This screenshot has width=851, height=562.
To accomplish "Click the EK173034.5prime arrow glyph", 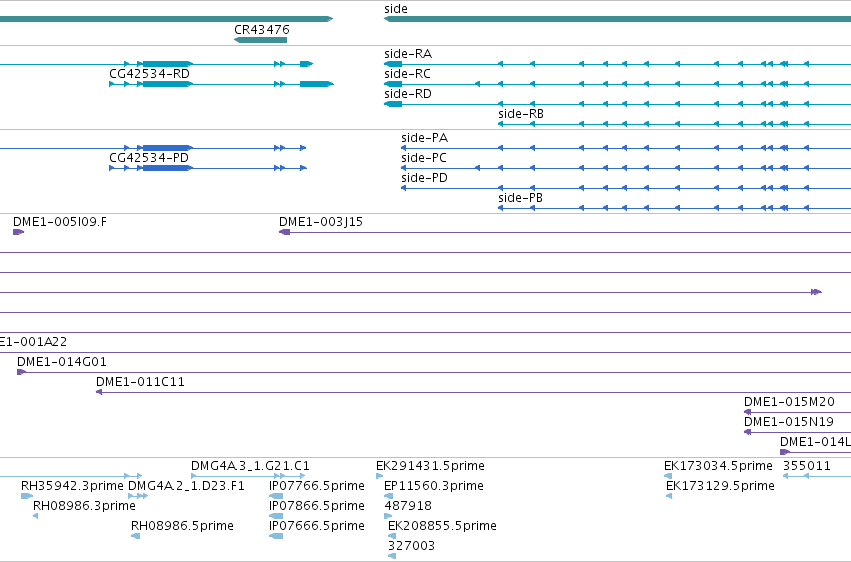I will coord(668,476).
